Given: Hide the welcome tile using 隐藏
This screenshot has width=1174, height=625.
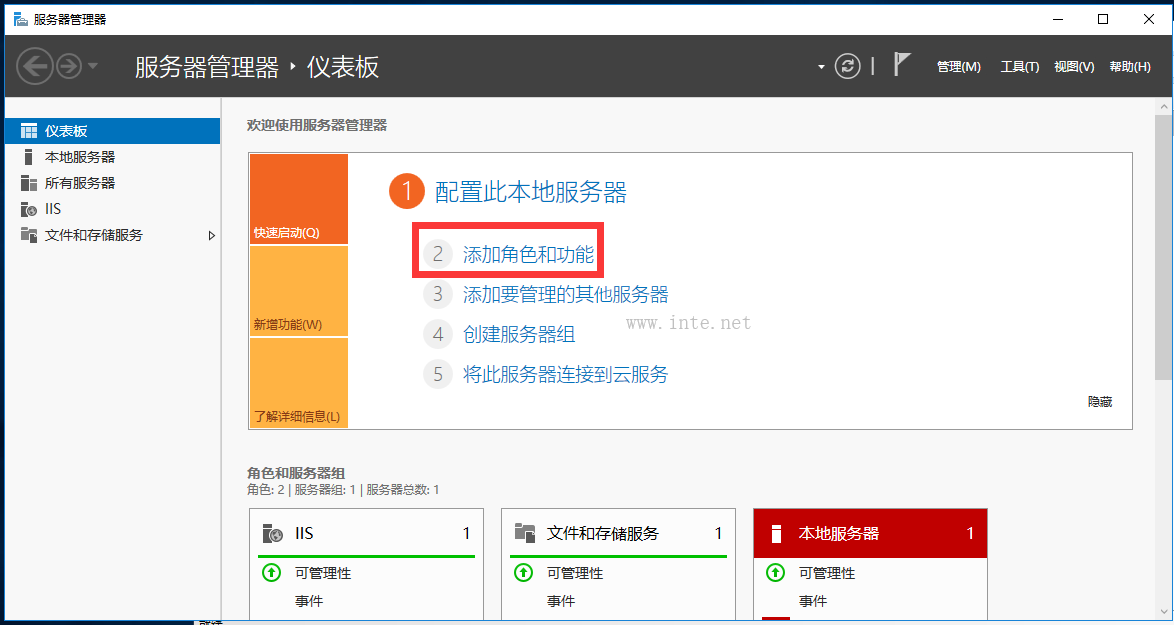Looking at the screenshot, I should 1099,402.
